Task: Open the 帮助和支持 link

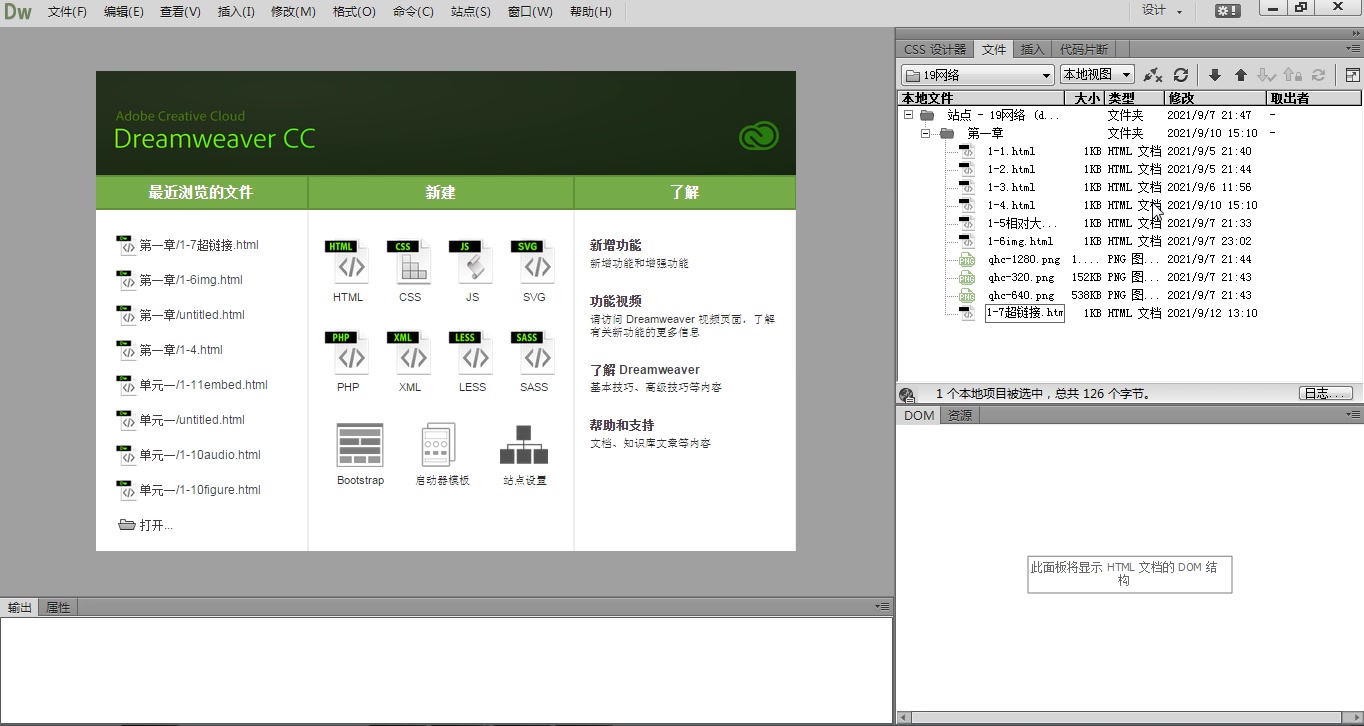Action: coord(622,425)
